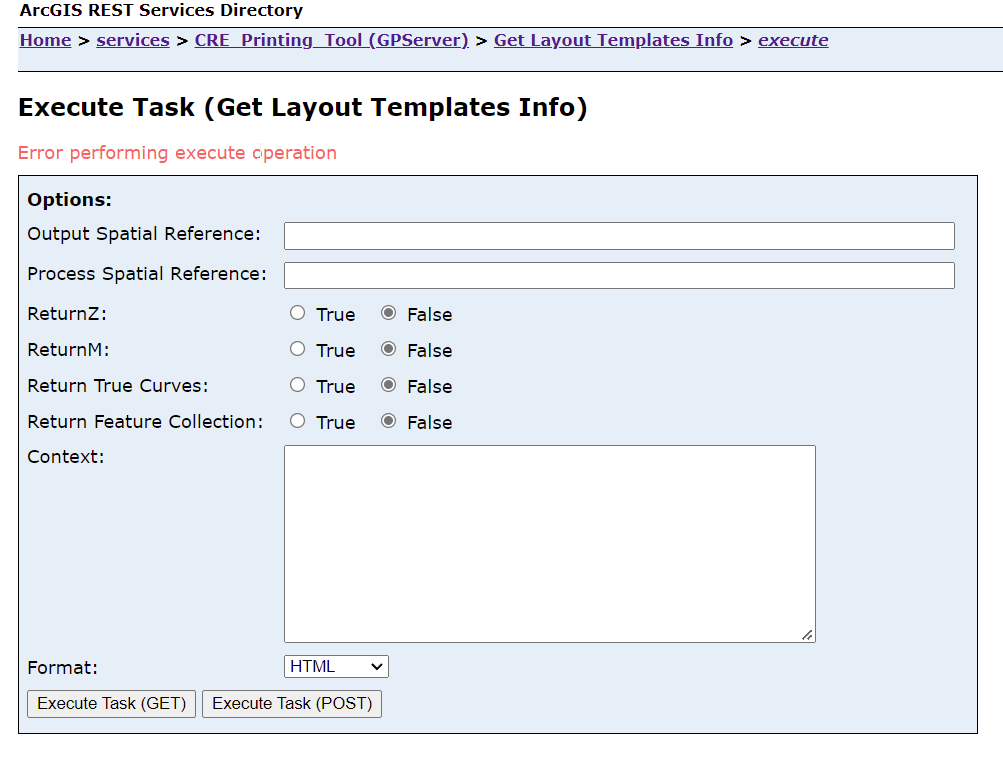Select False for Return Feature Collection
This screenshot has width=1003, height=771.
(x=389, y=421)
